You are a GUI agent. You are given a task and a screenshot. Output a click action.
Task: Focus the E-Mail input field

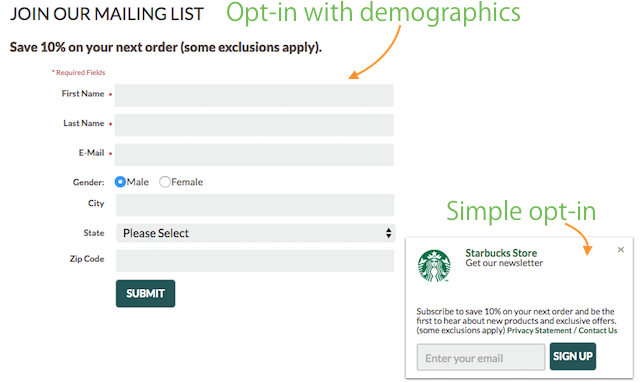point(254,154)
